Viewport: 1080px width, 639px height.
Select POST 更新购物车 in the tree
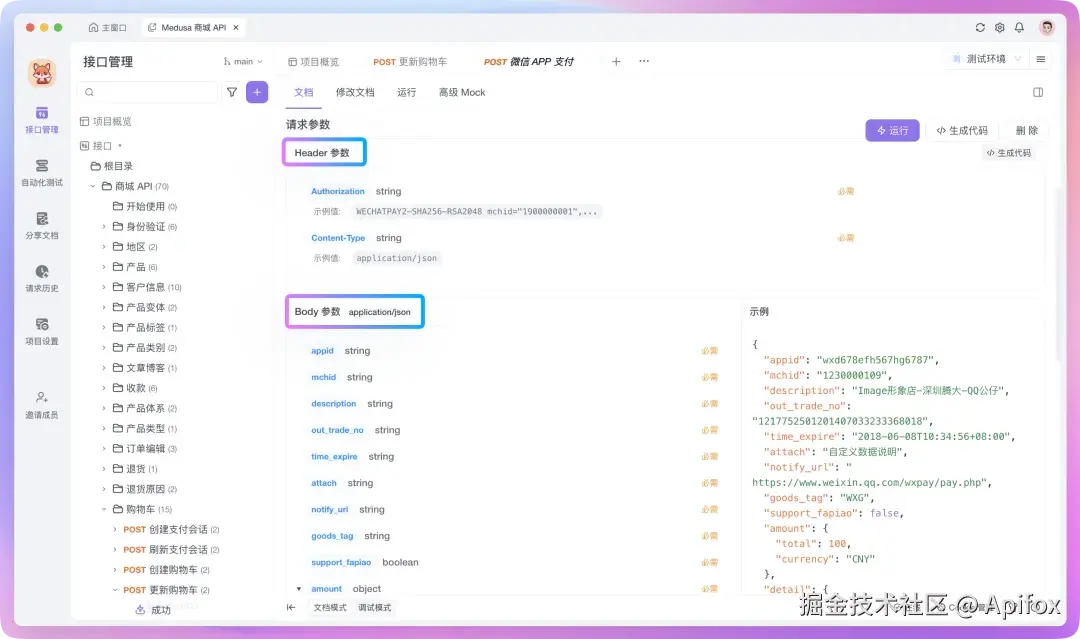(x=166, y=590)
